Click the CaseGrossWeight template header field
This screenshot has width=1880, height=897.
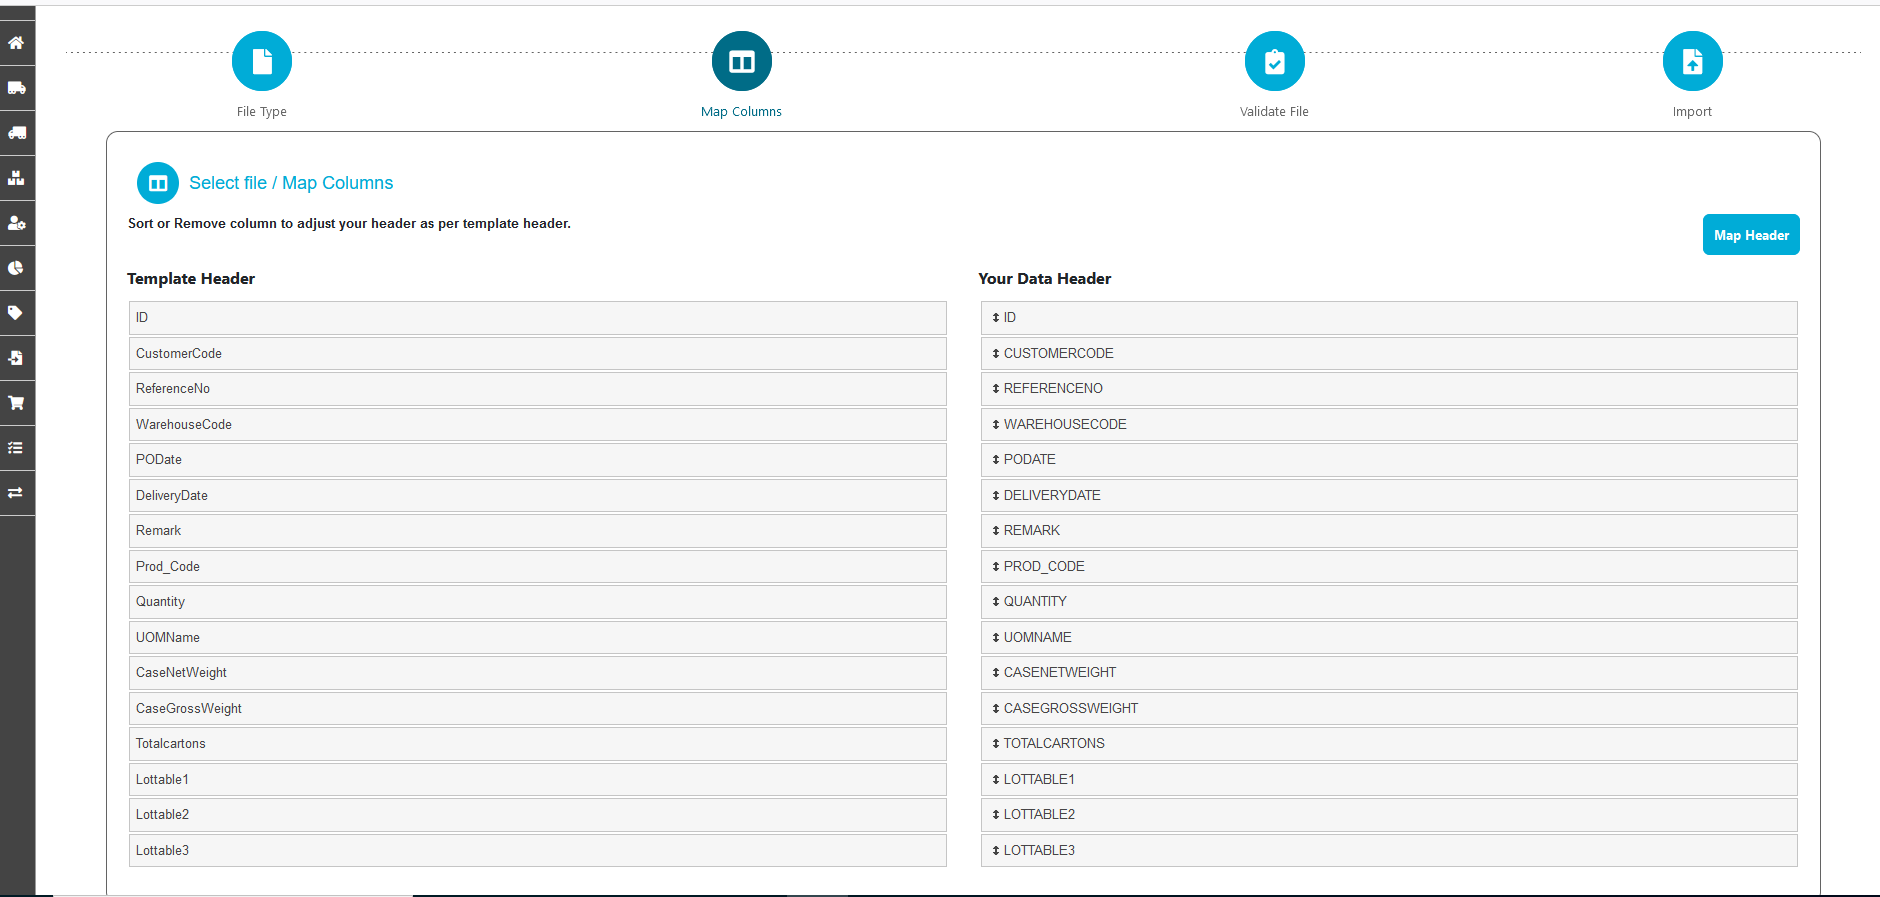[x=537, y=709]
